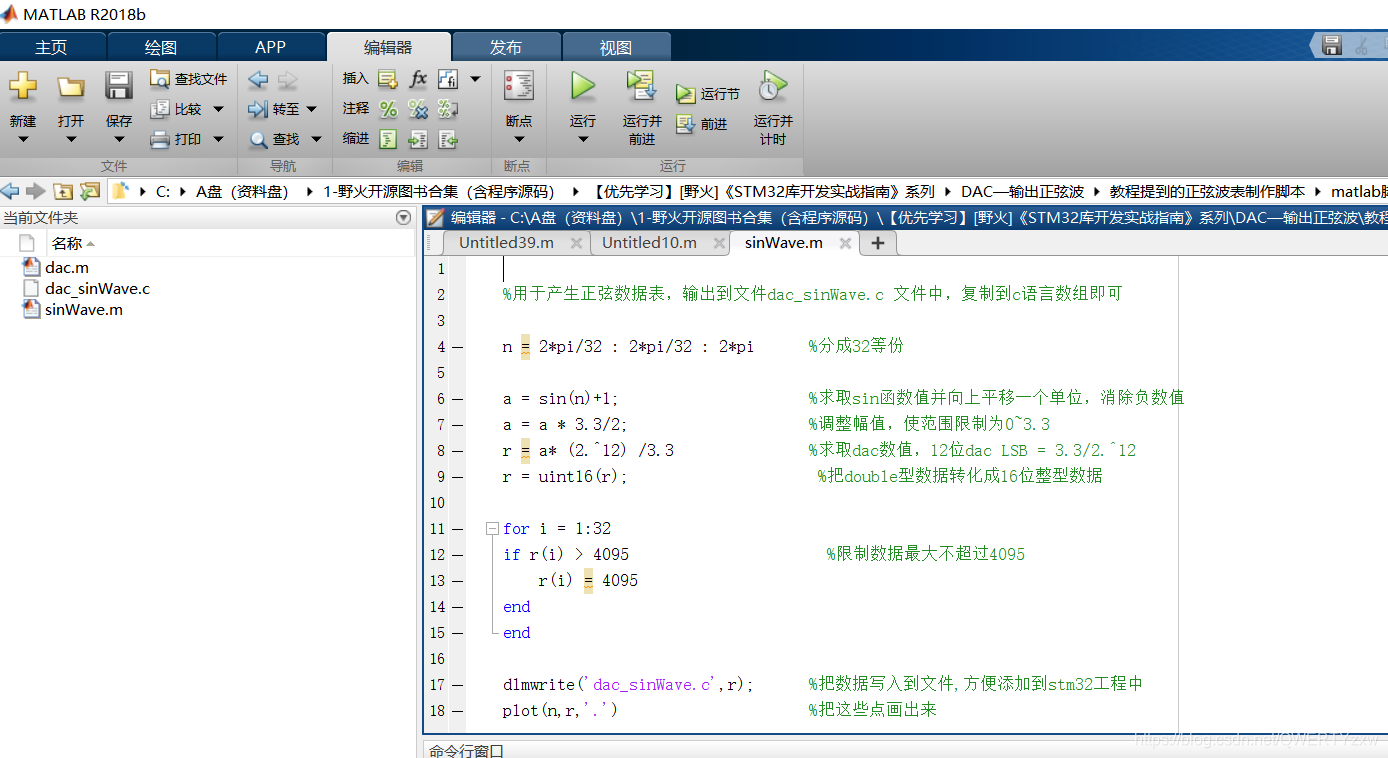The height and width of the screenshot is (758, 1388).
Task: Click the Go To (转至) tool
Action: point(274,109)
